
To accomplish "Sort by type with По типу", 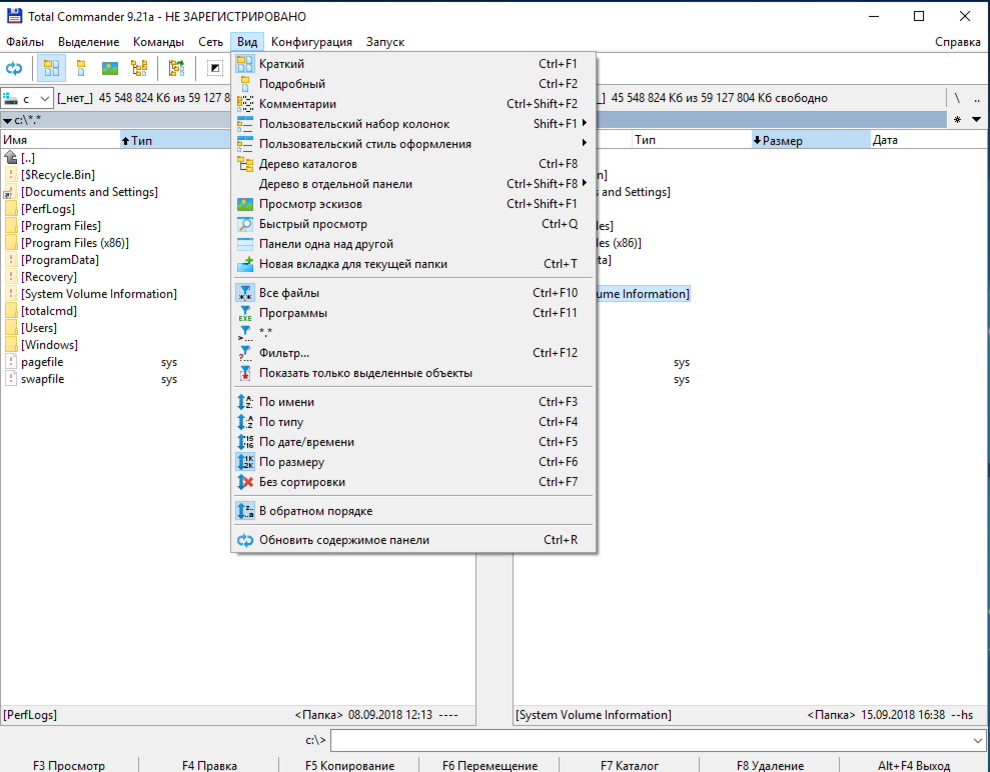I will [x=414, y=422].
